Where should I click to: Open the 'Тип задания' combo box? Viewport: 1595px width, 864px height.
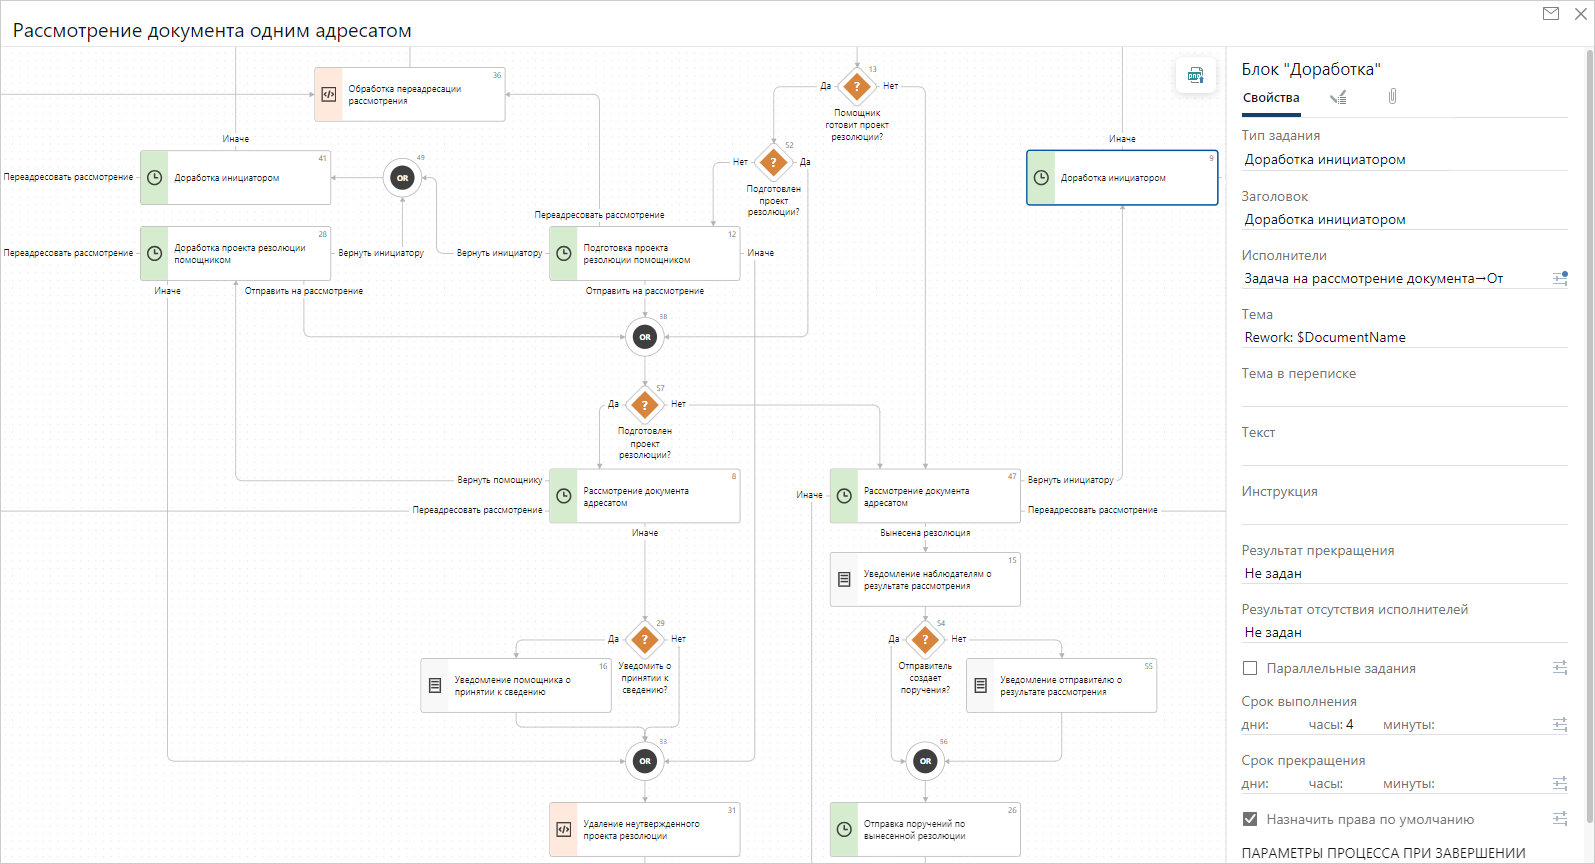[x=1403, y=159]
